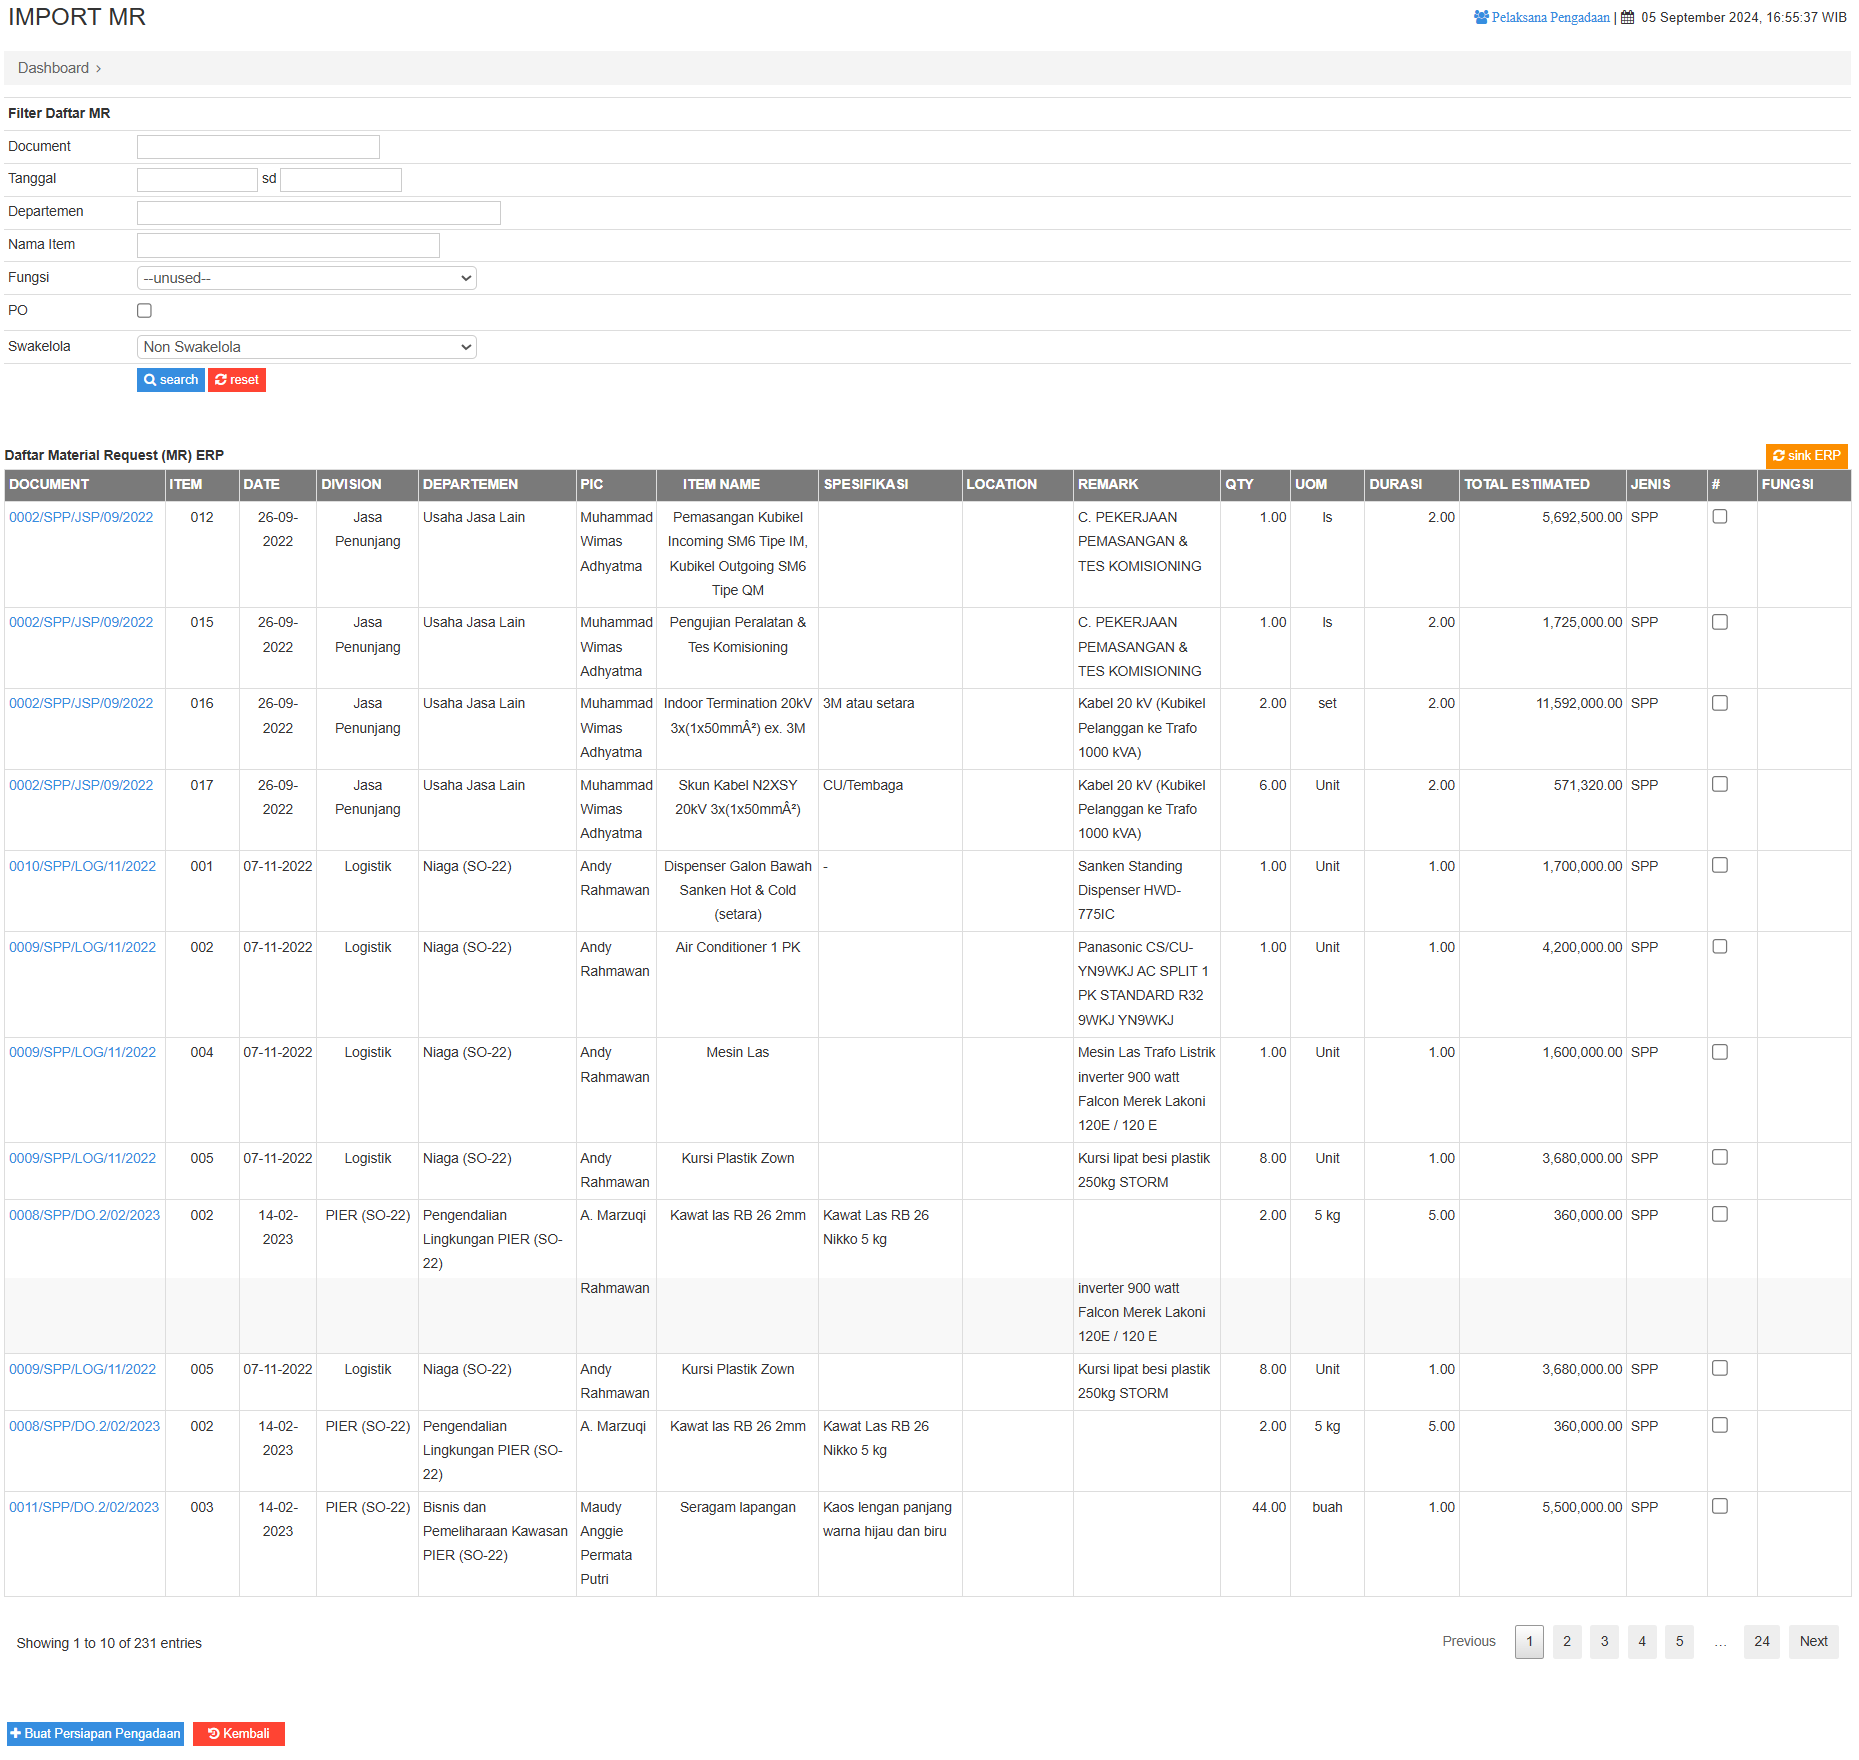
Task: Toggle the PO filter checkbox
Action: pos(144,311)
